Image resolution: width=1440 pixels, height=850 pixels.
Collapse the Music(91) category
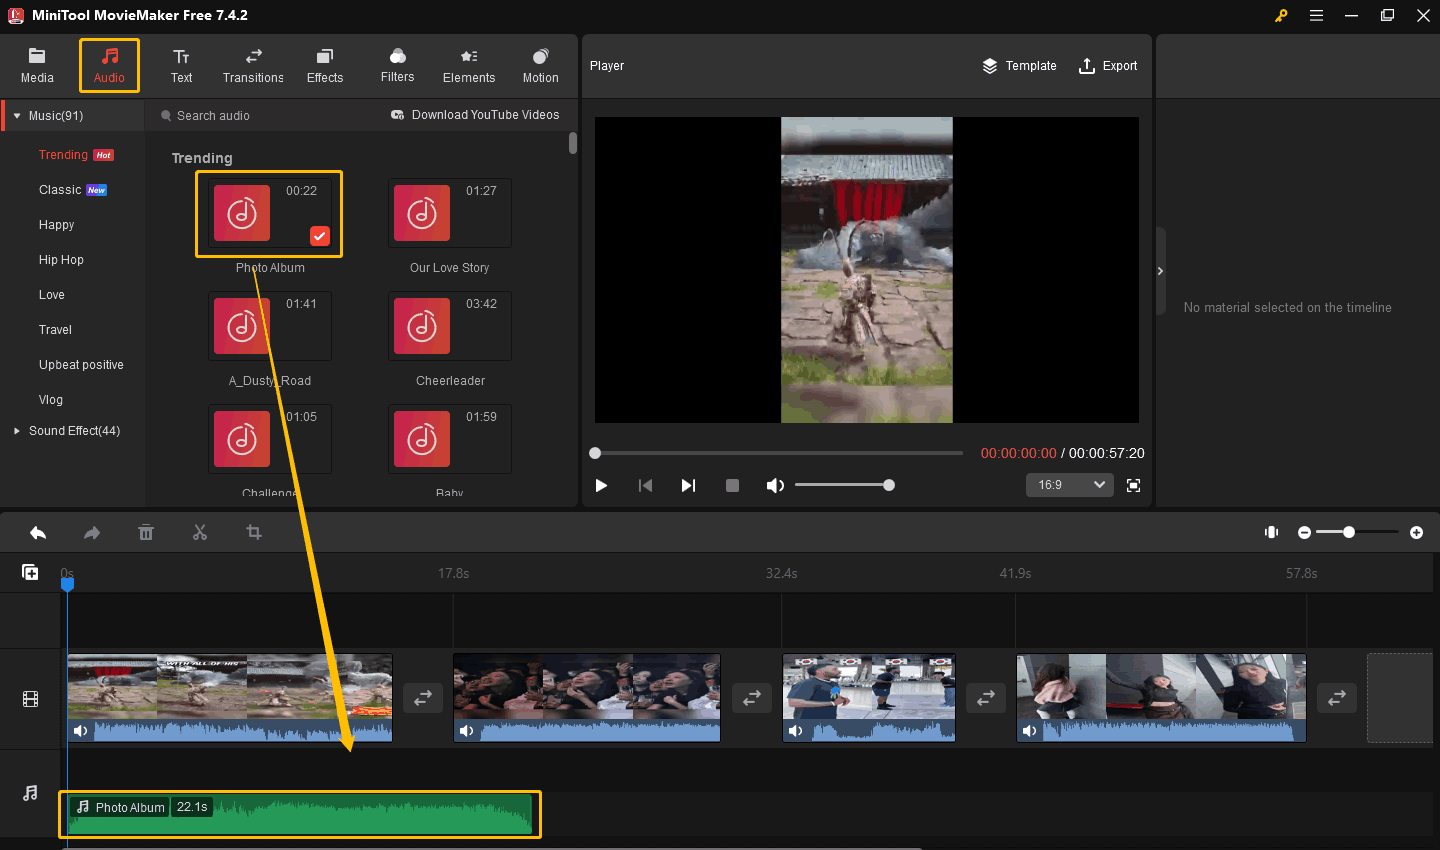coord(17,116)
